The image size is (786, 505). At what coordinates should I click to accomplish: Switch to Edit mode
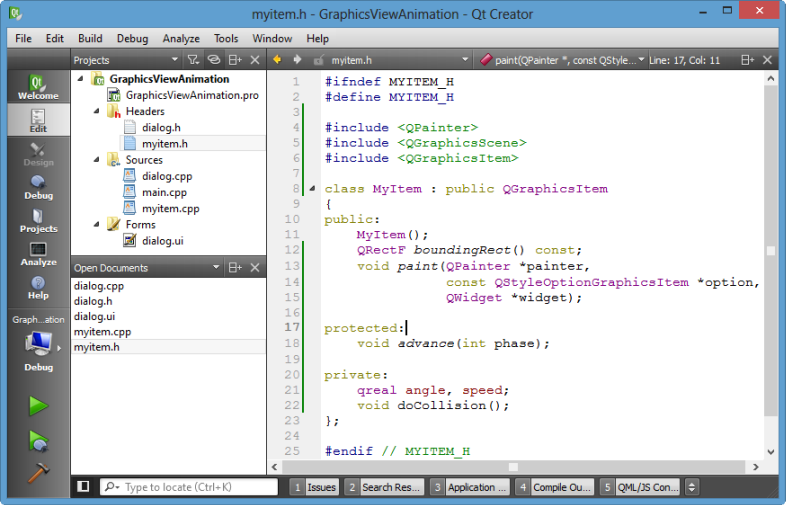pyautogui.click(x=38, y=120)
